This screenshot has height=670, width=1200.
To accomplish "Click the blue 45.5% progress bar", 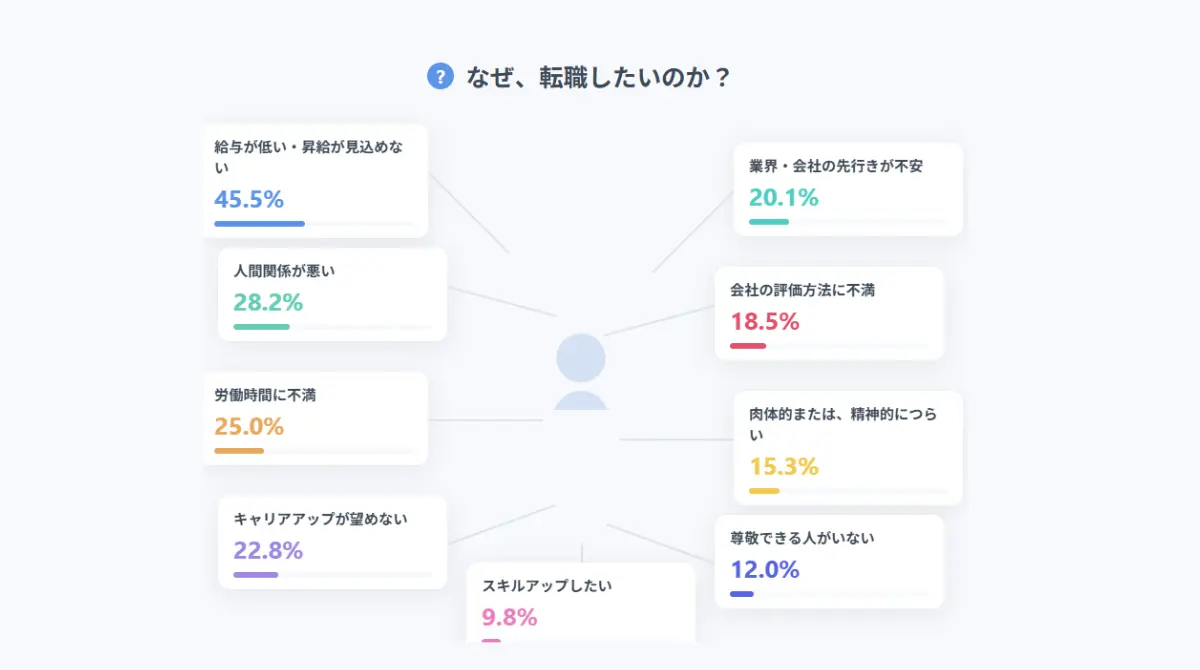I will pyautogui.click(x=259, y=223).
